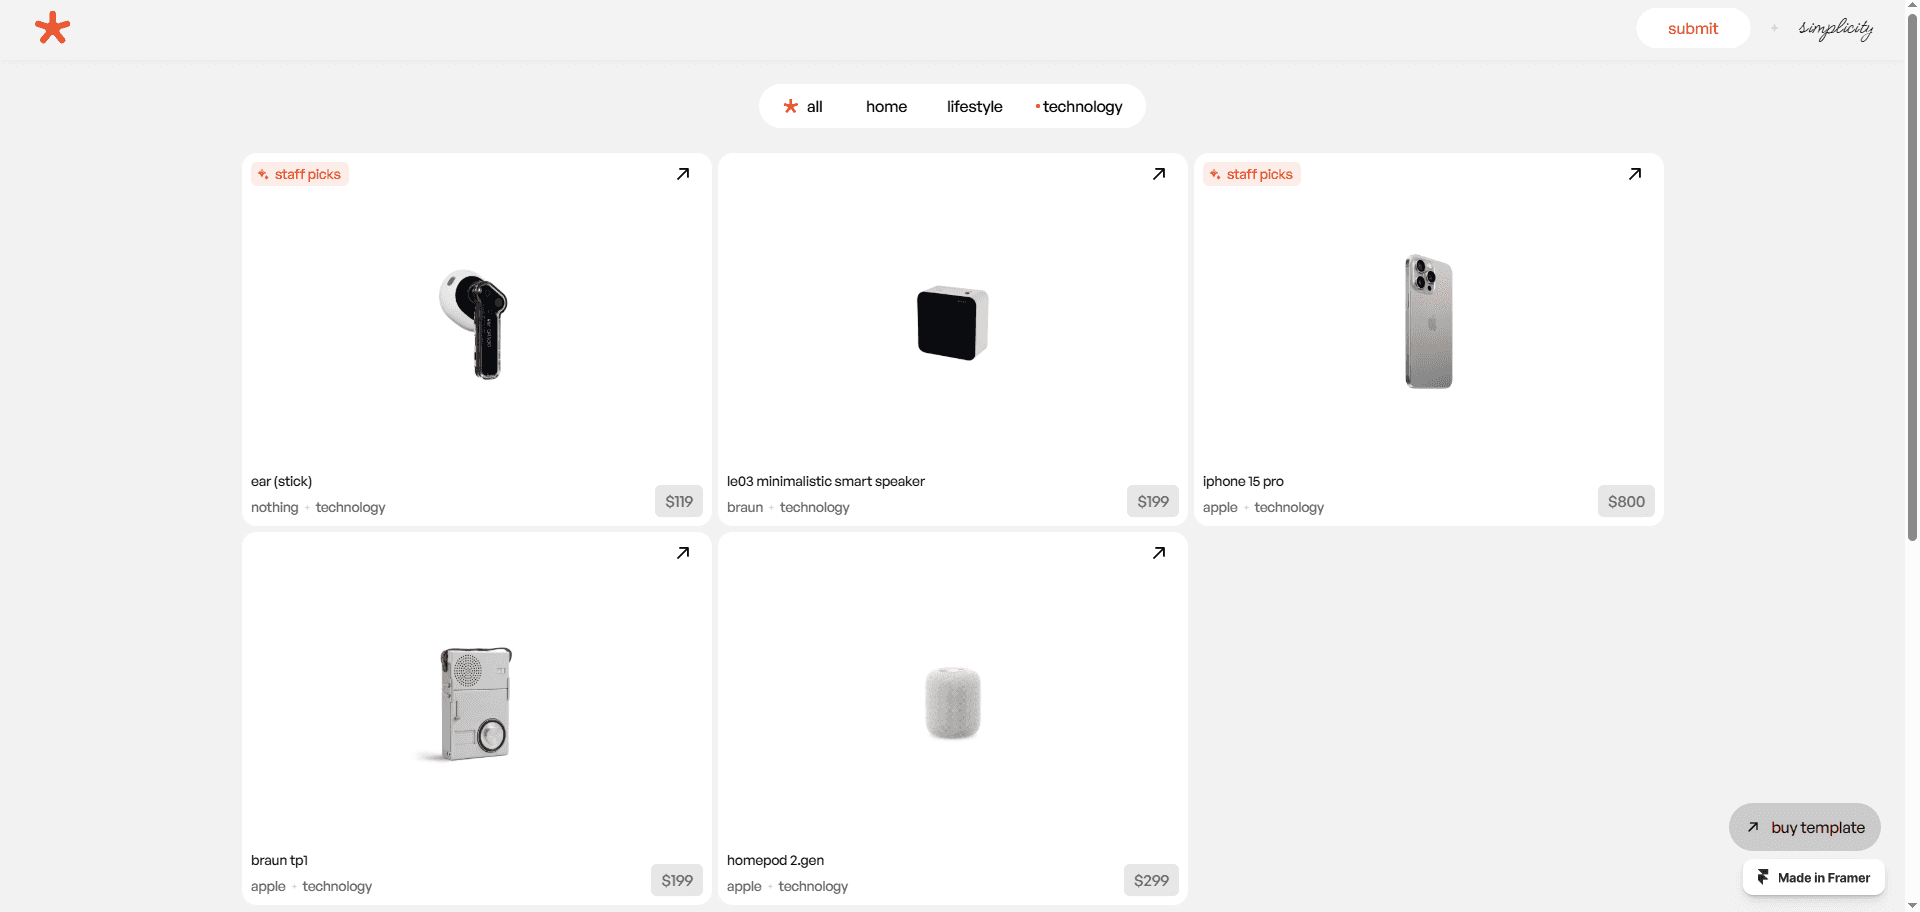Click the $199 price on le03 speaker

click(x=1153, y=501)
